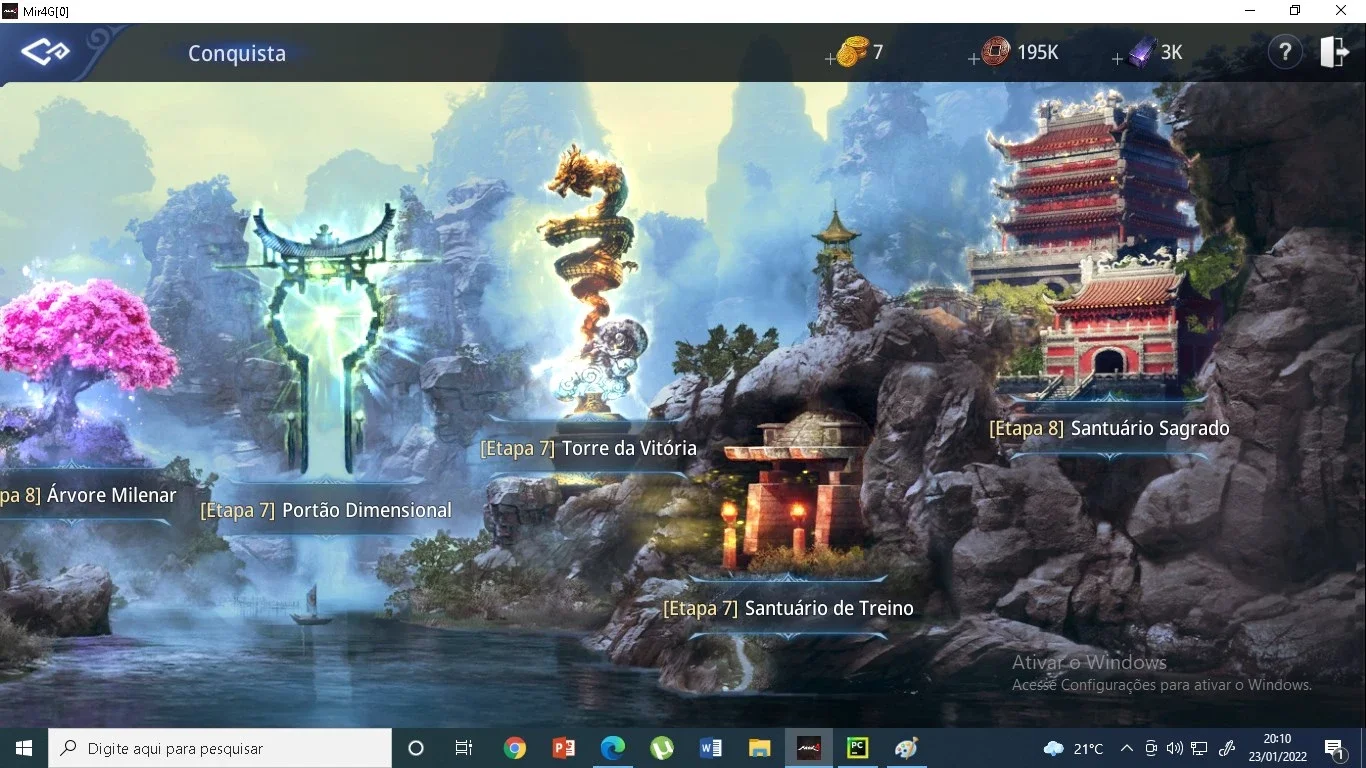Click the gold amount 7

[x=878, y=53]
